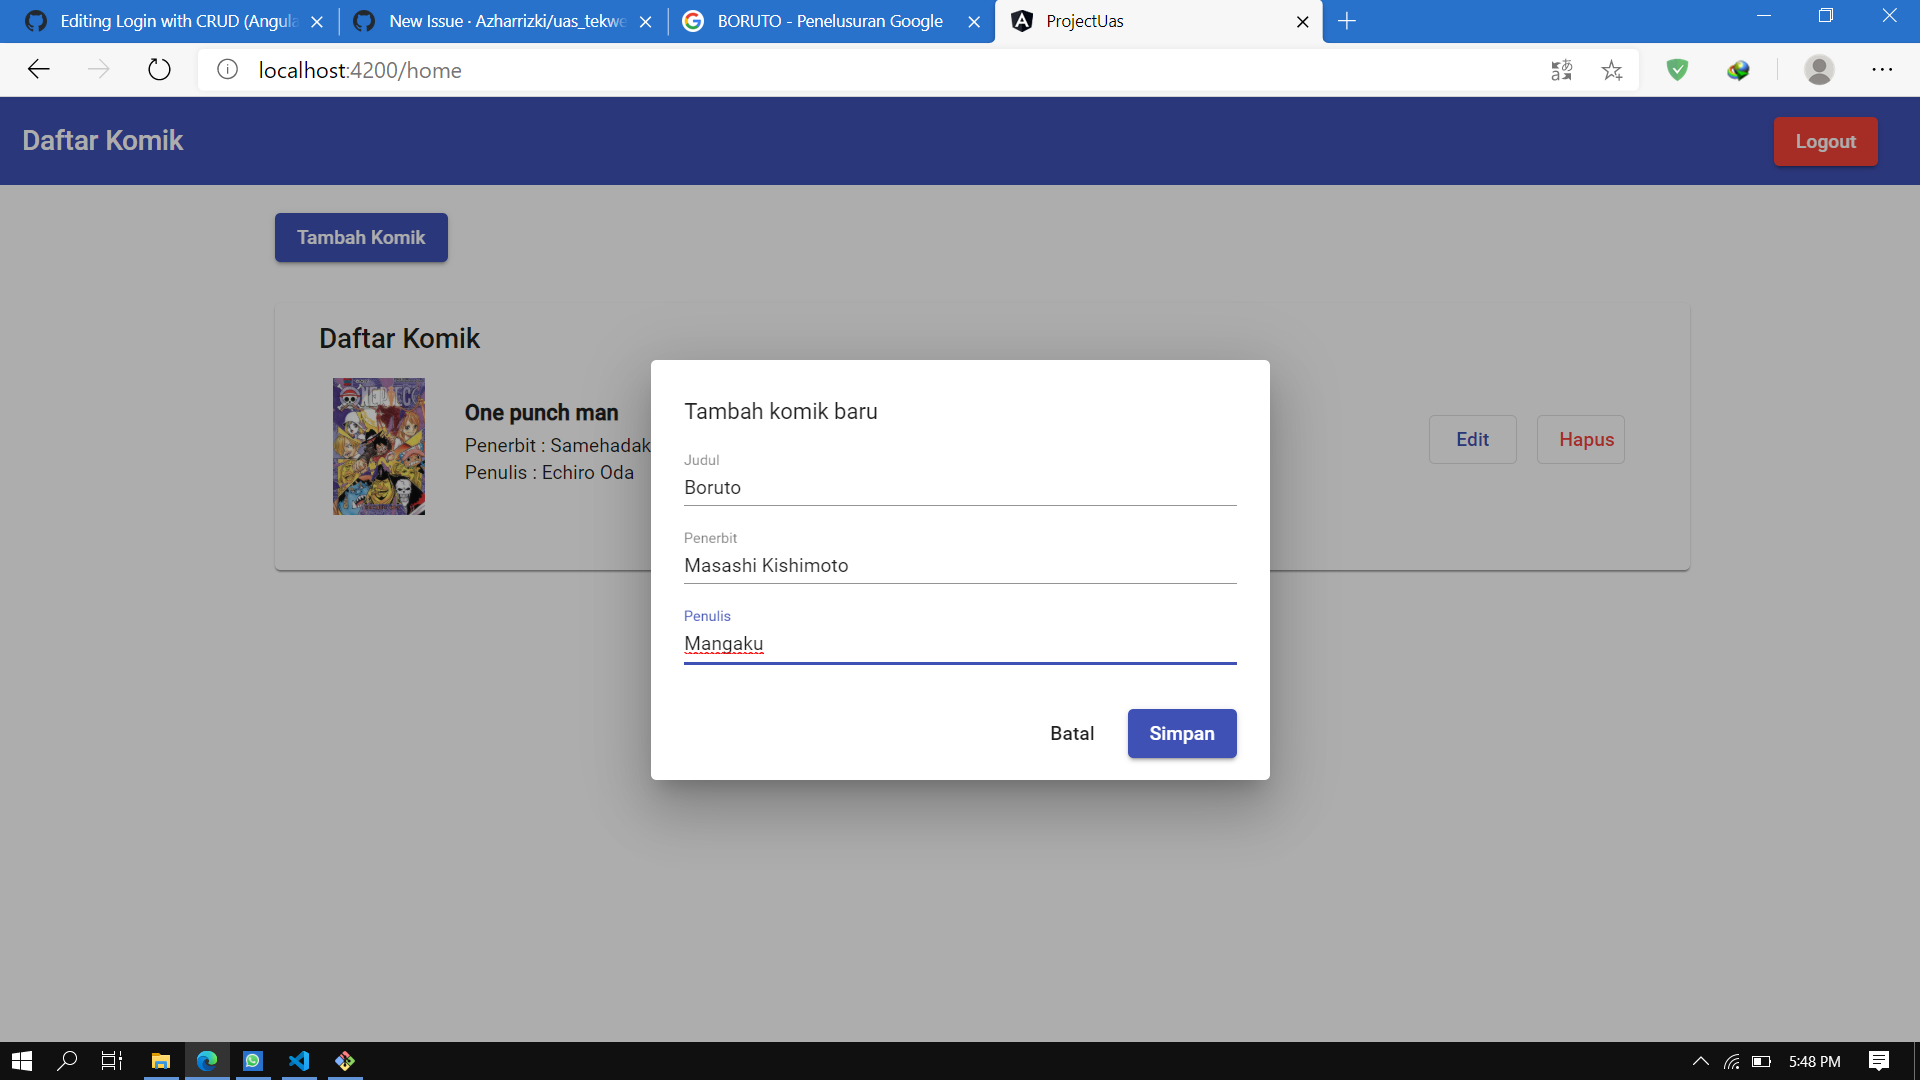Image resolution: width=1920 pixels, height=1080 pixels.
Task: Reload the page with the refresh icon
Action: click(159, 70)
